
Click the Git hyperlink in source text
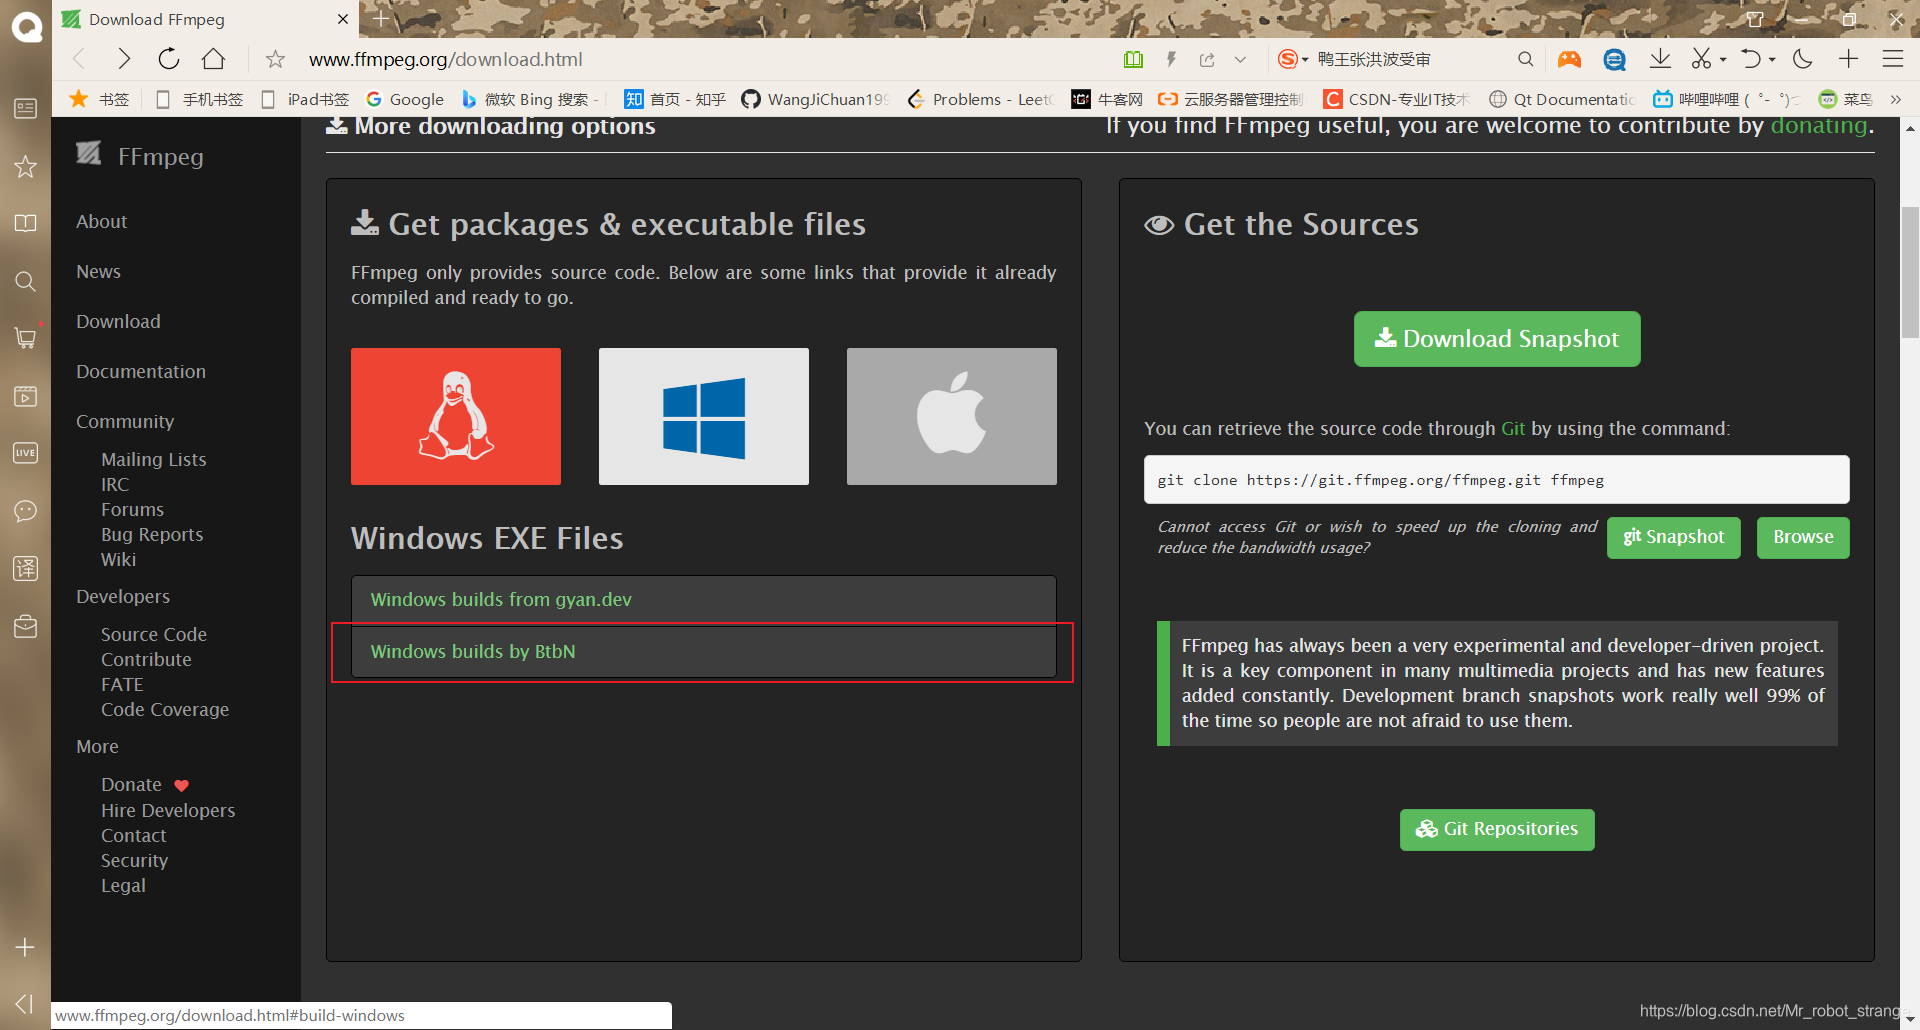coord(1513,428)
